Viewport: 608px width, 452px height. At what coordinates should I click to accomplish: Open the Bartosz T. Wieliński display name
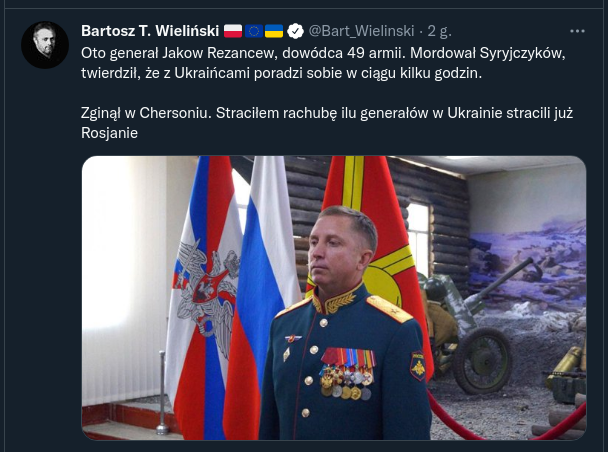[x=150, y=31]
